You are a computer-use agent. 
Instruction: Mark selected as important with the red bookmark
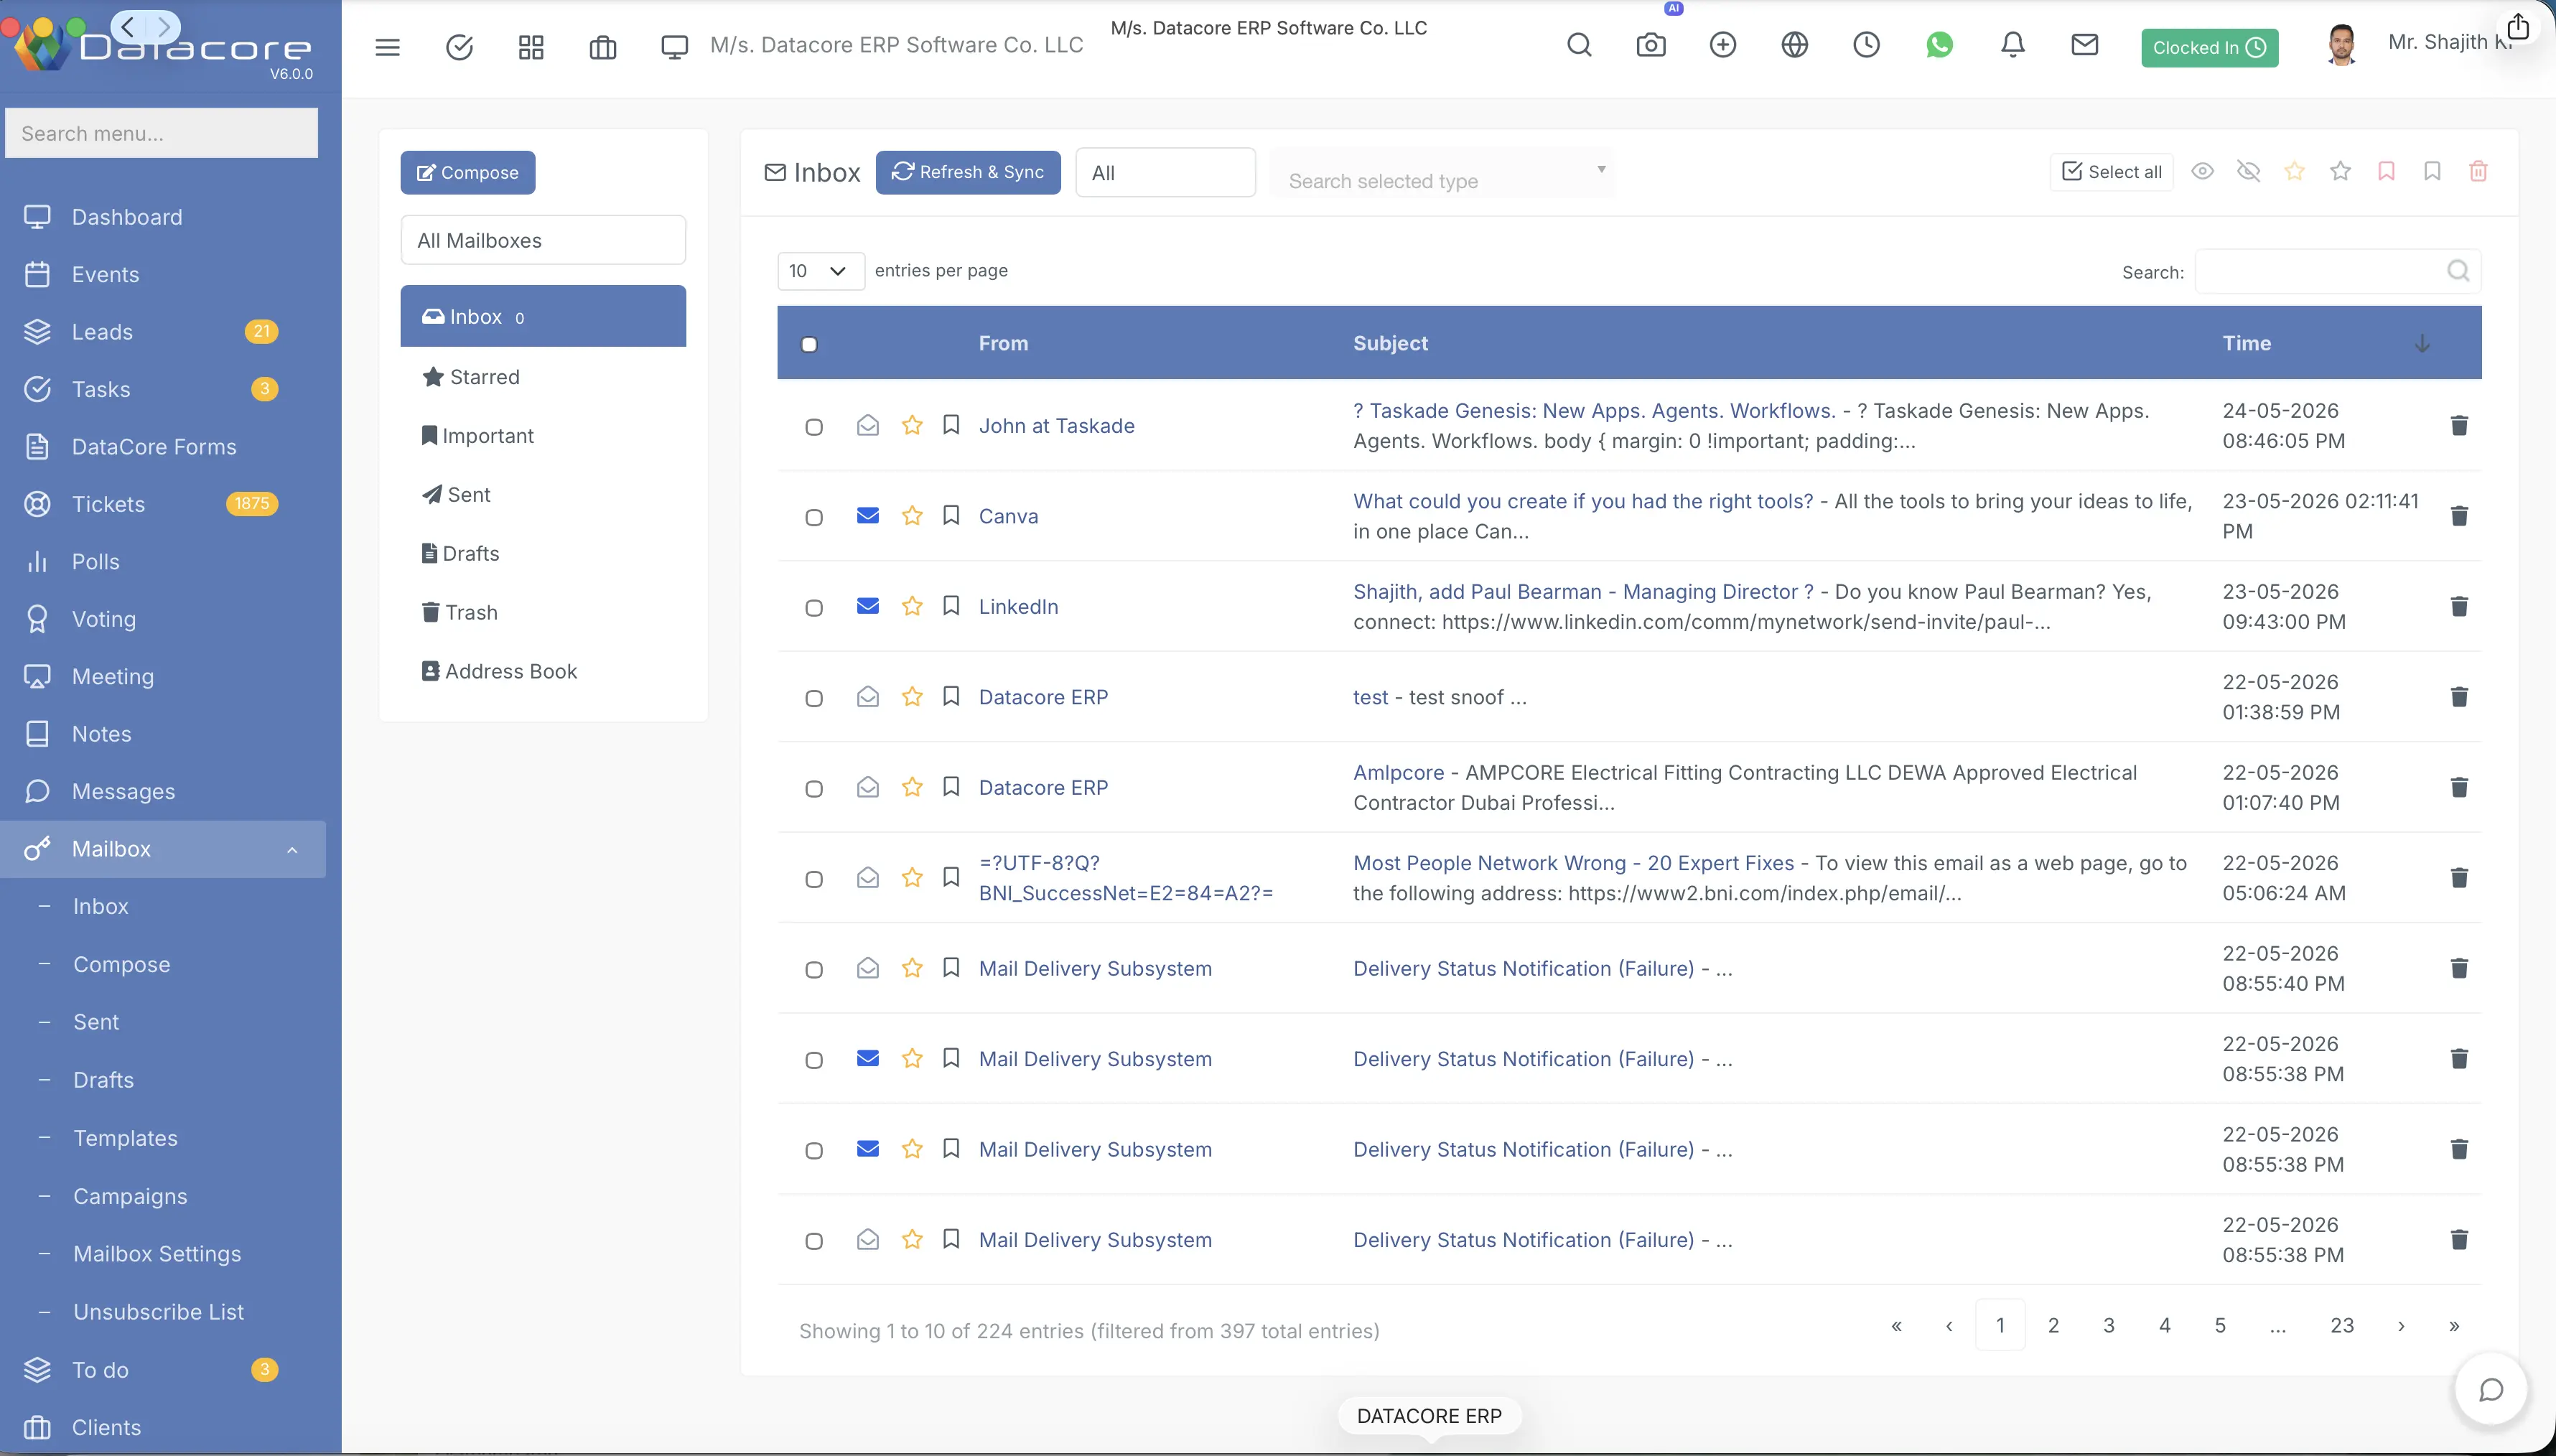tap(2386, 171)
